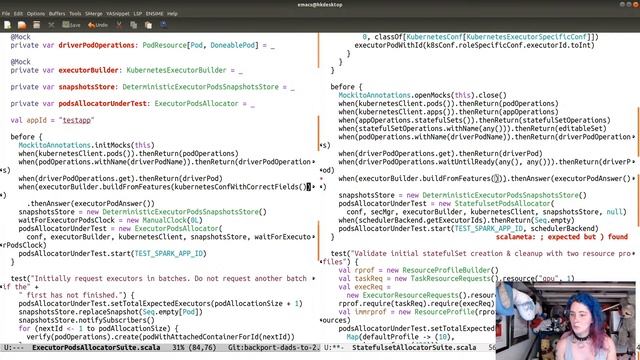Click the U:--- status in left mode line
Image resolution: width=640 pixels, height=360 pixels.
(x=14, y=348)
